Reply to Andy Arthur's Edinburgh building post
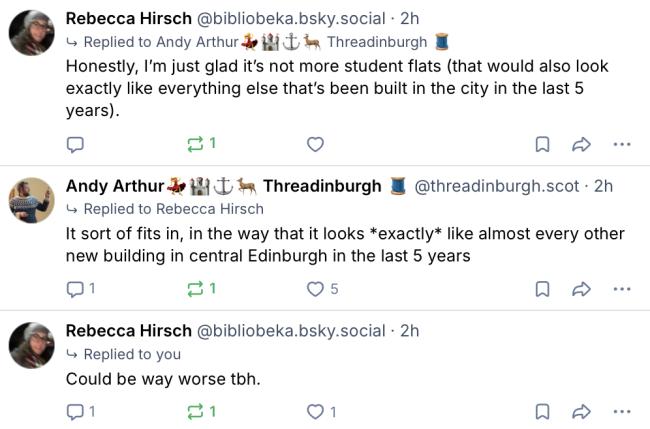 [74, 289]
